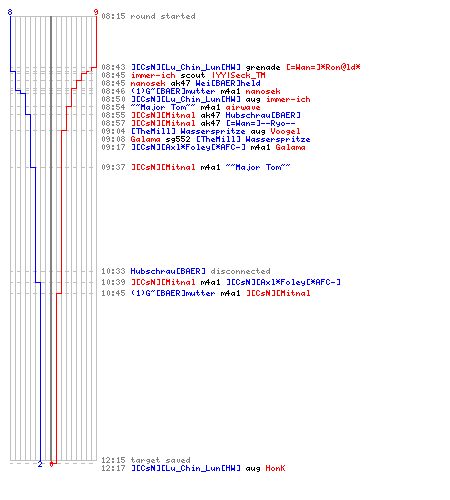450x500 pixels.
Task: Click (1)G~[BAER]mutter at 10:45
Action: click(x=173, y=293)
